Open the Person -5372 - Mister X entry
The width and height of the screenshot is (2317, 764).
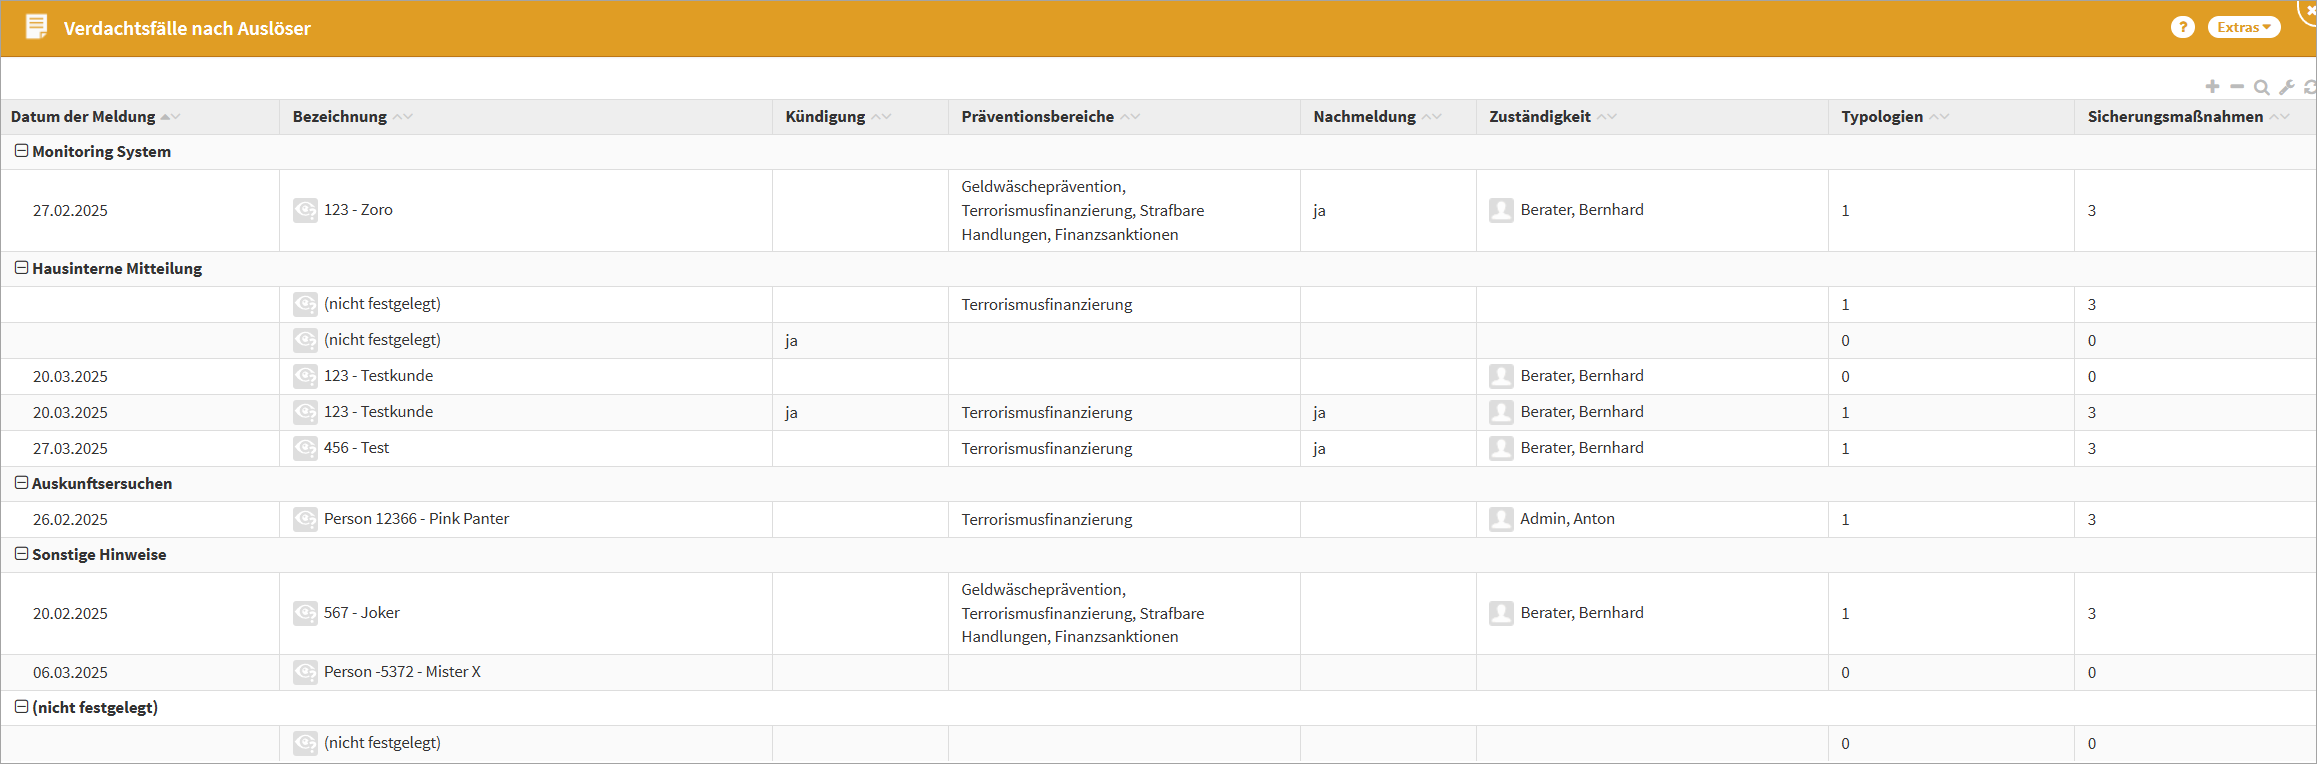(402, 672)
